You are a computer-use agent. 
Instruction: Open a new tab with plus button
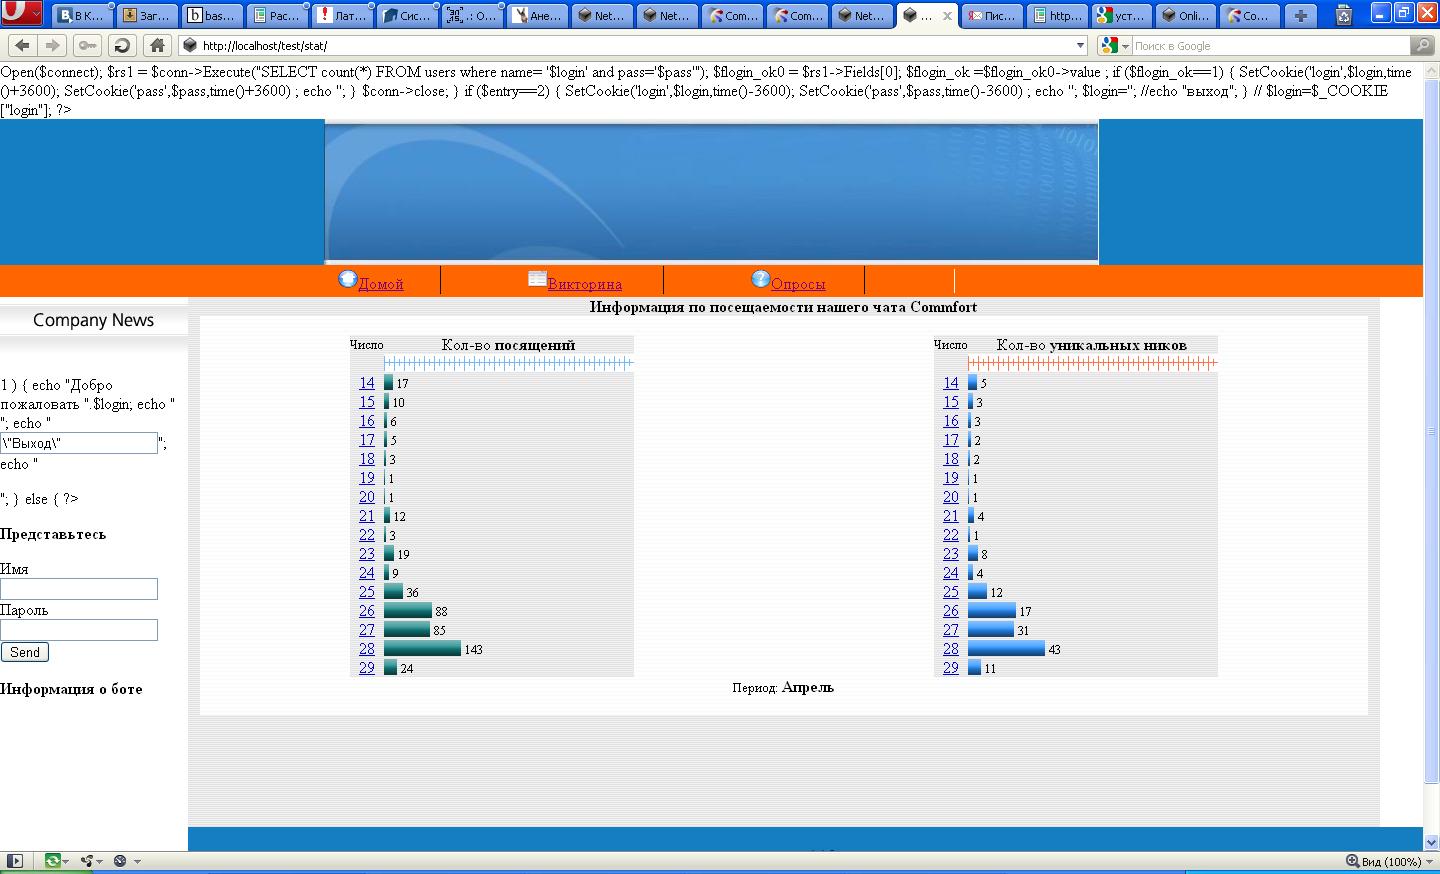tap(1300, 15)
